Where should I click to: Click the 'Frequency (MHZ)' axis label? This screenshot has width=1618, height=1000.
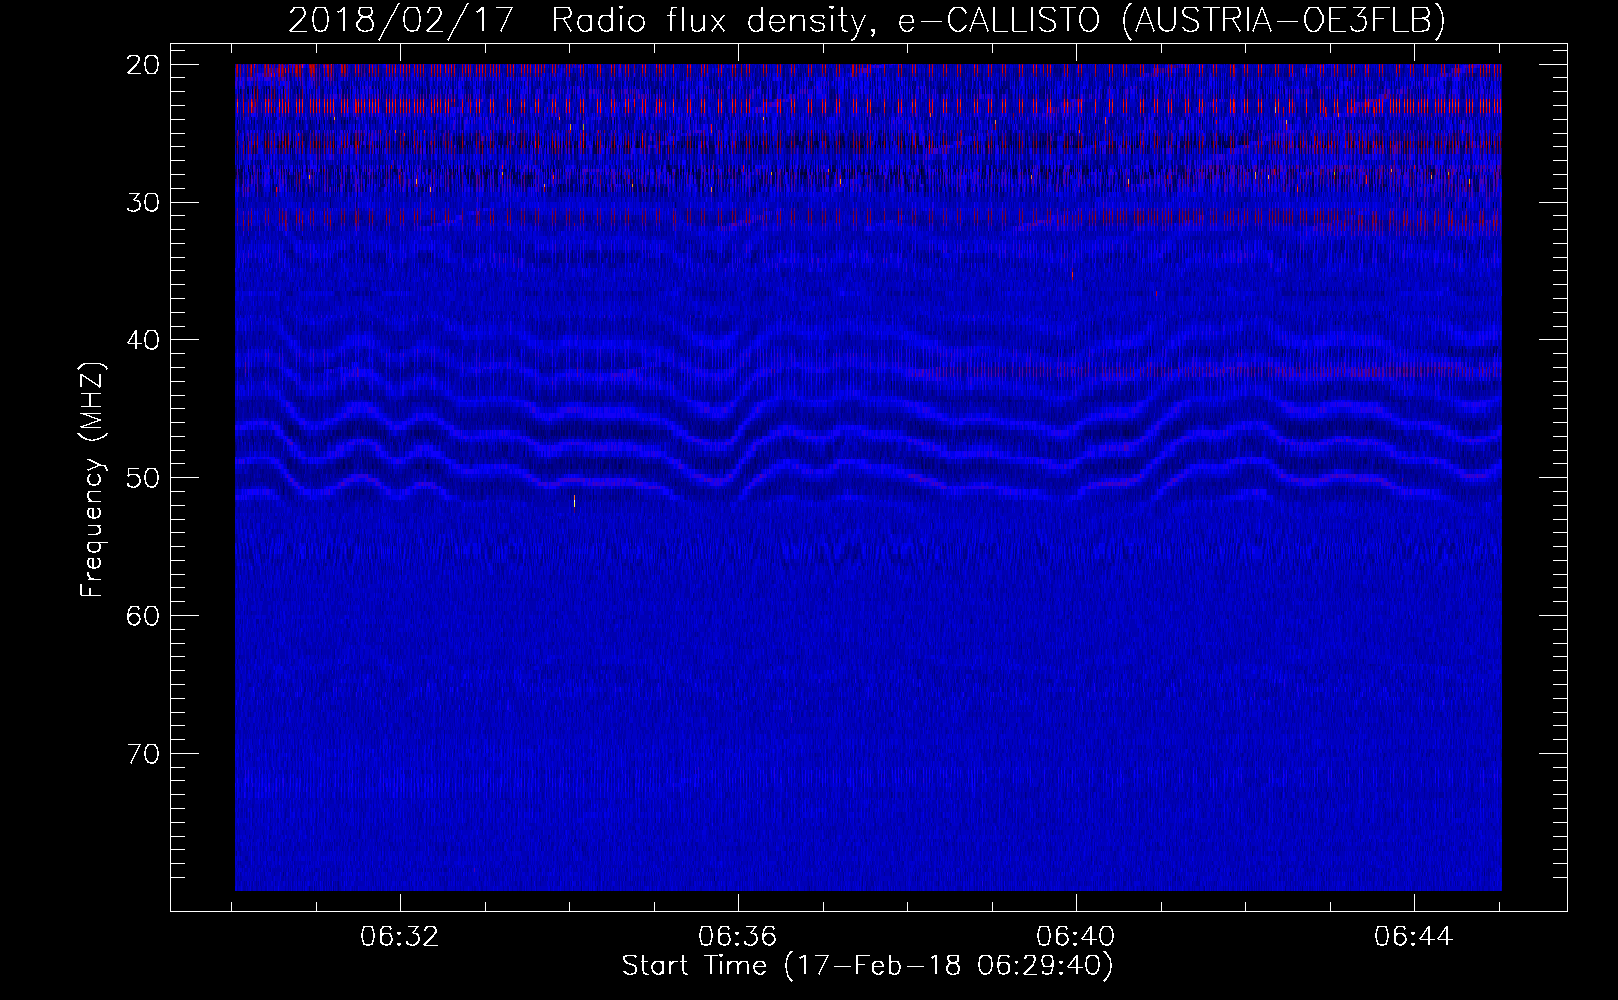[91, 480]
